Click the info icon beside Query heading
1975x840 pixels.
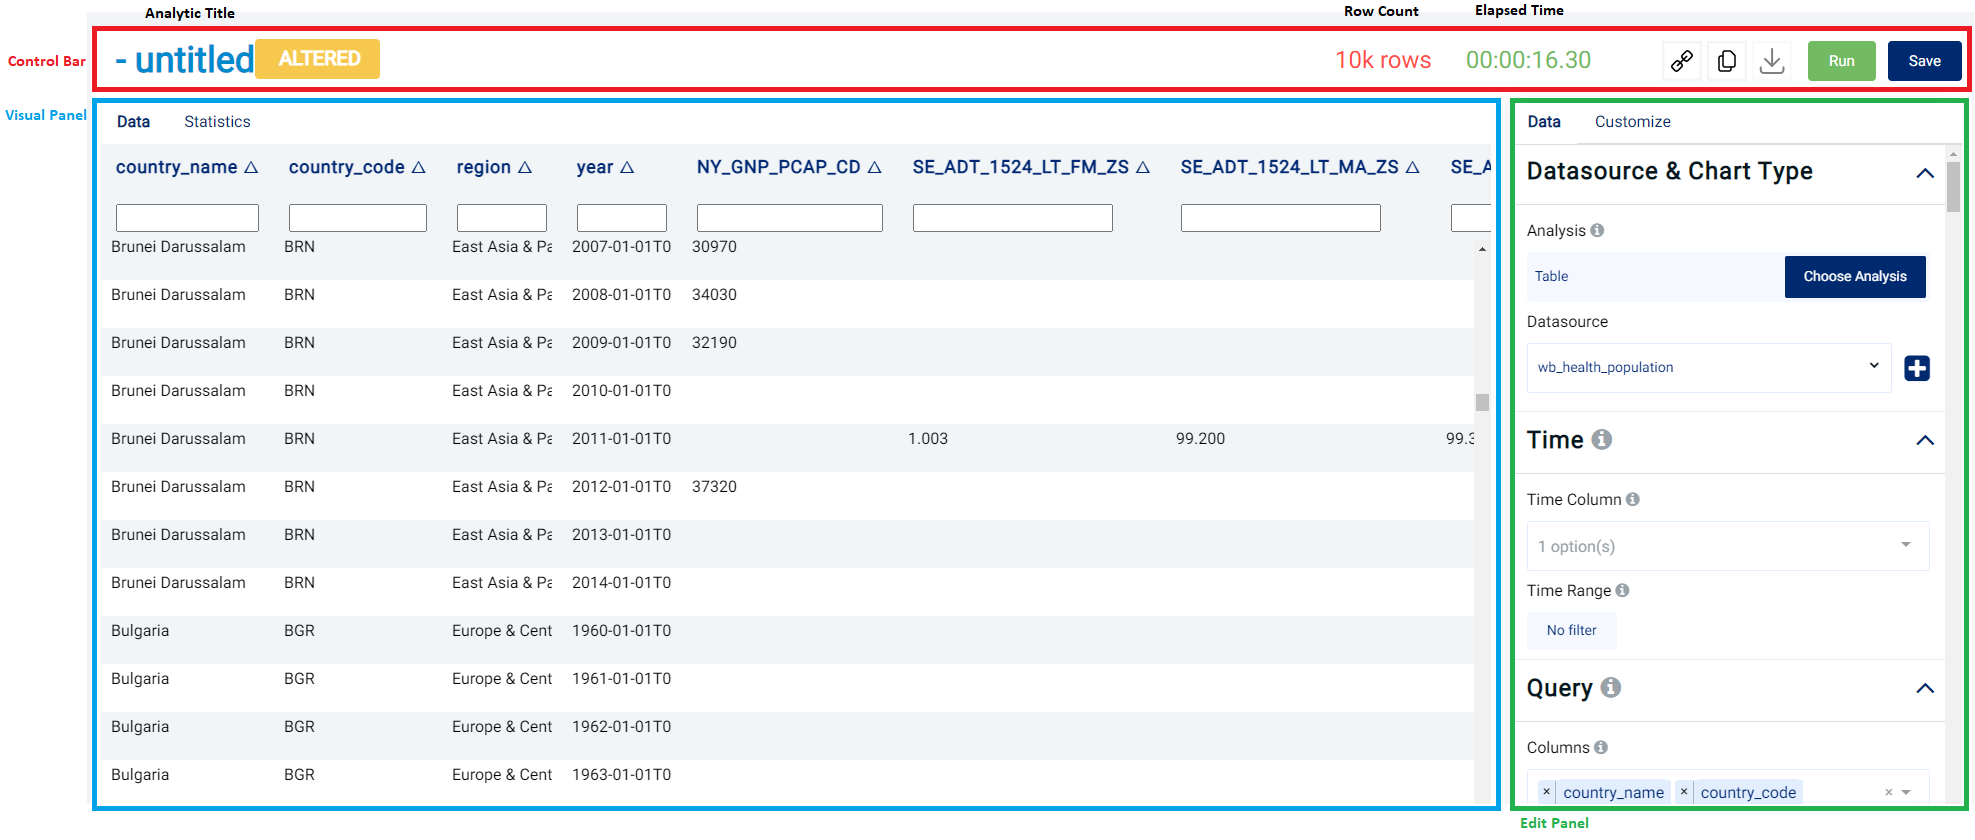1611,687
